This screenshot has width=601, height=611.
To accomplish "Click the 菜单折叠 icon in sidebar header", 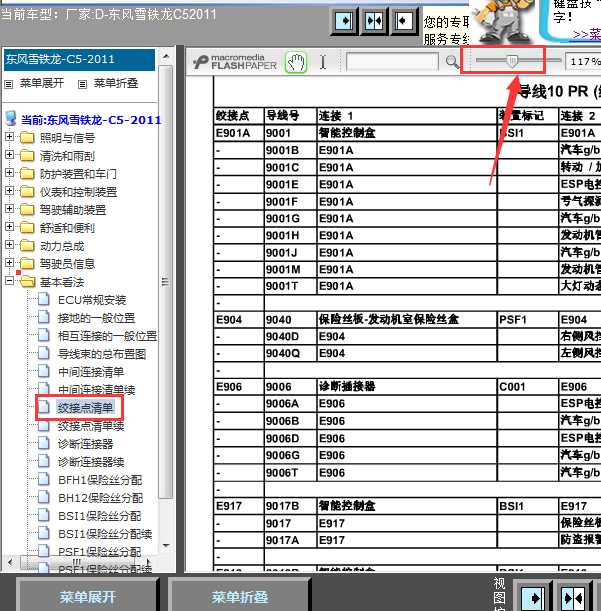I will point(82,84).
